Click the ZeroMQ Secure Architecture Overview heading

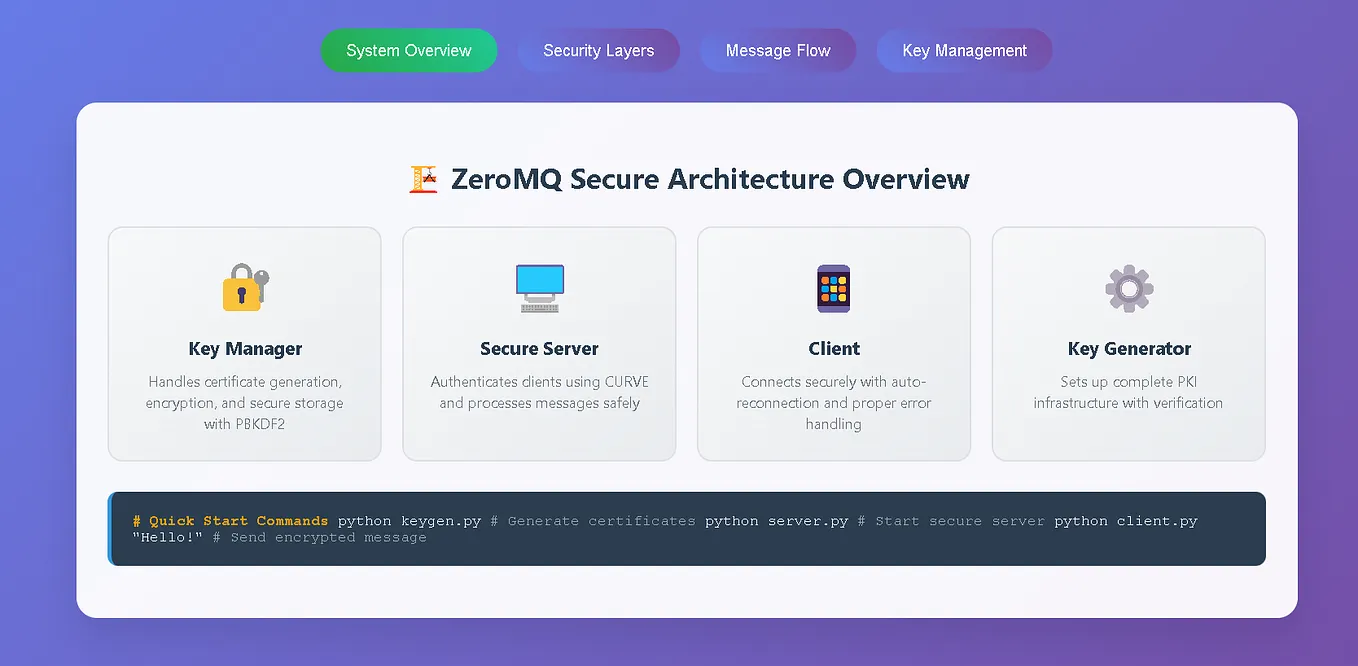[x=711, y=179]
